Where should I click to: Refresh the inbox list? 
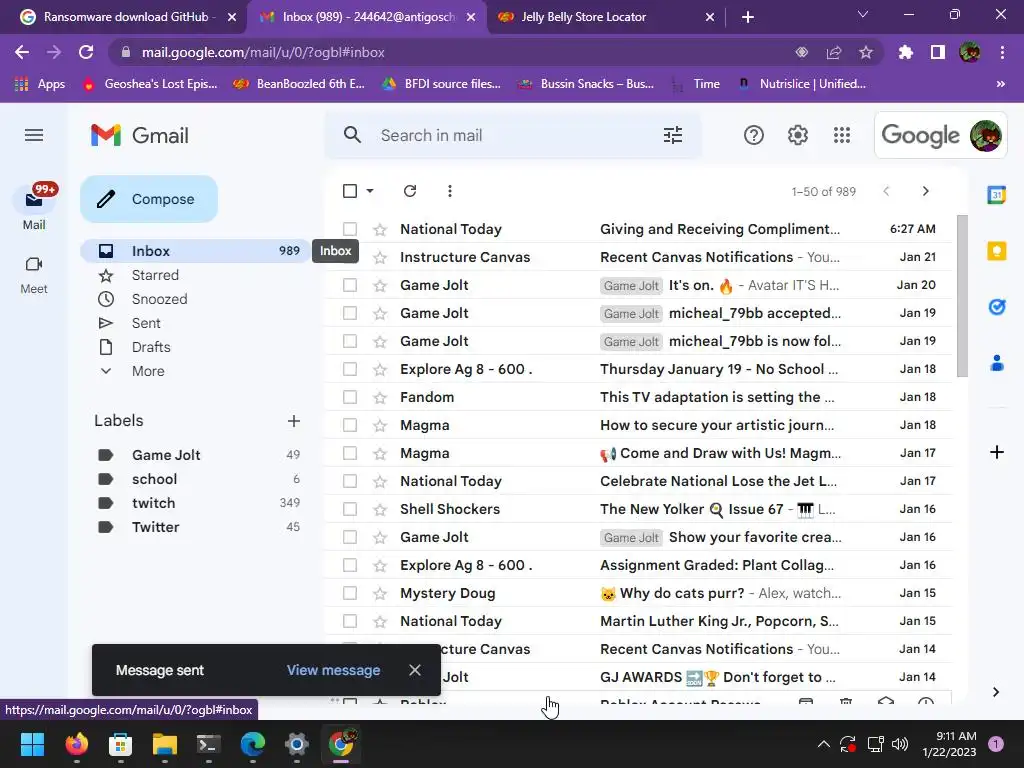(x=410, y=191)
